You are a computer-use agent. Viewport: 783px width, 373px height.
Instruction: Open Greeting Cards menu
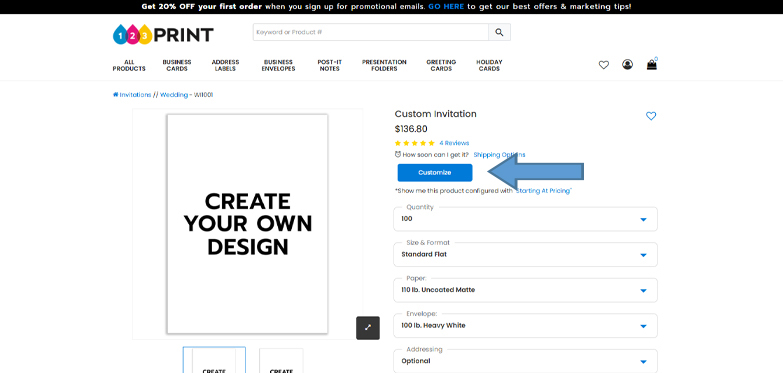click(x=441, y=65)
